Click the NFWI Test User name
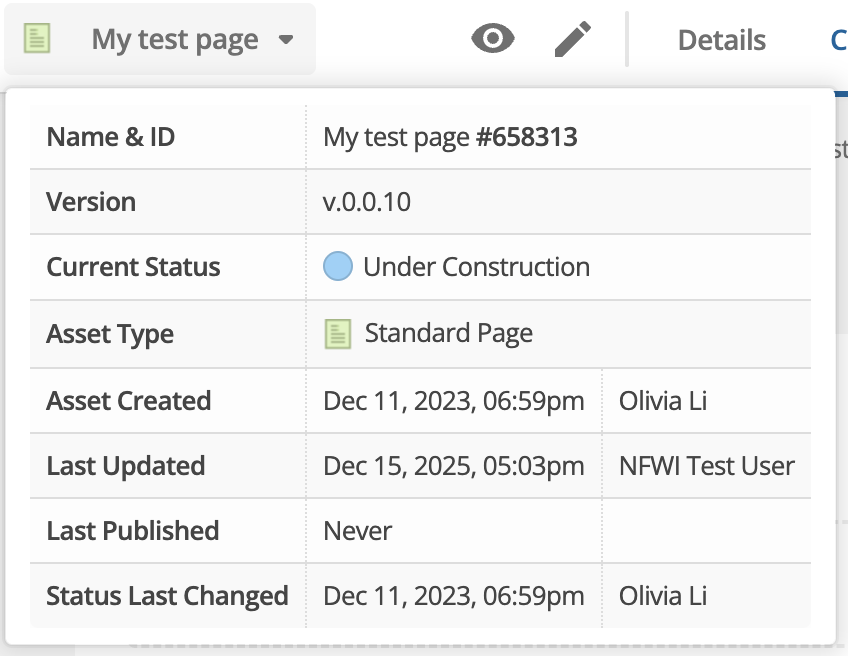848x656 pixels. click(x=706, y=466)
